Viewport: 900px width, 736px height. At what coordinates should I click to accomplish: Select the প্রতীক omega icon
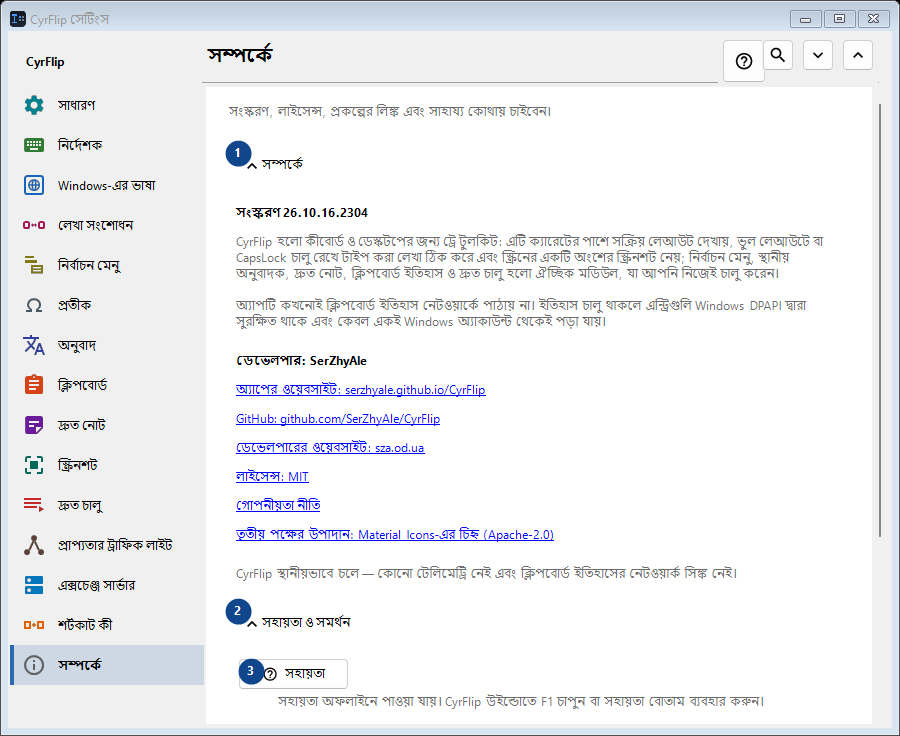pyautogui.click(x=34, y=305)
